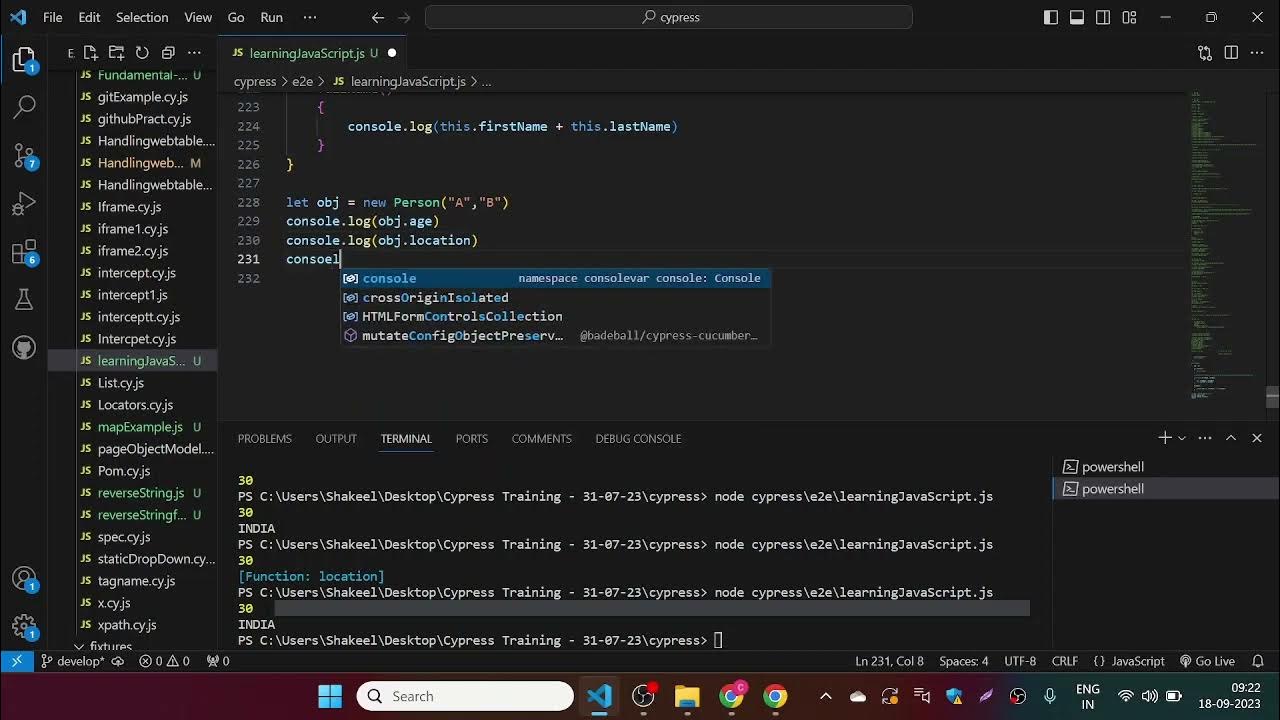Toggle the secondary side bar visibility

coord(1103,17)
